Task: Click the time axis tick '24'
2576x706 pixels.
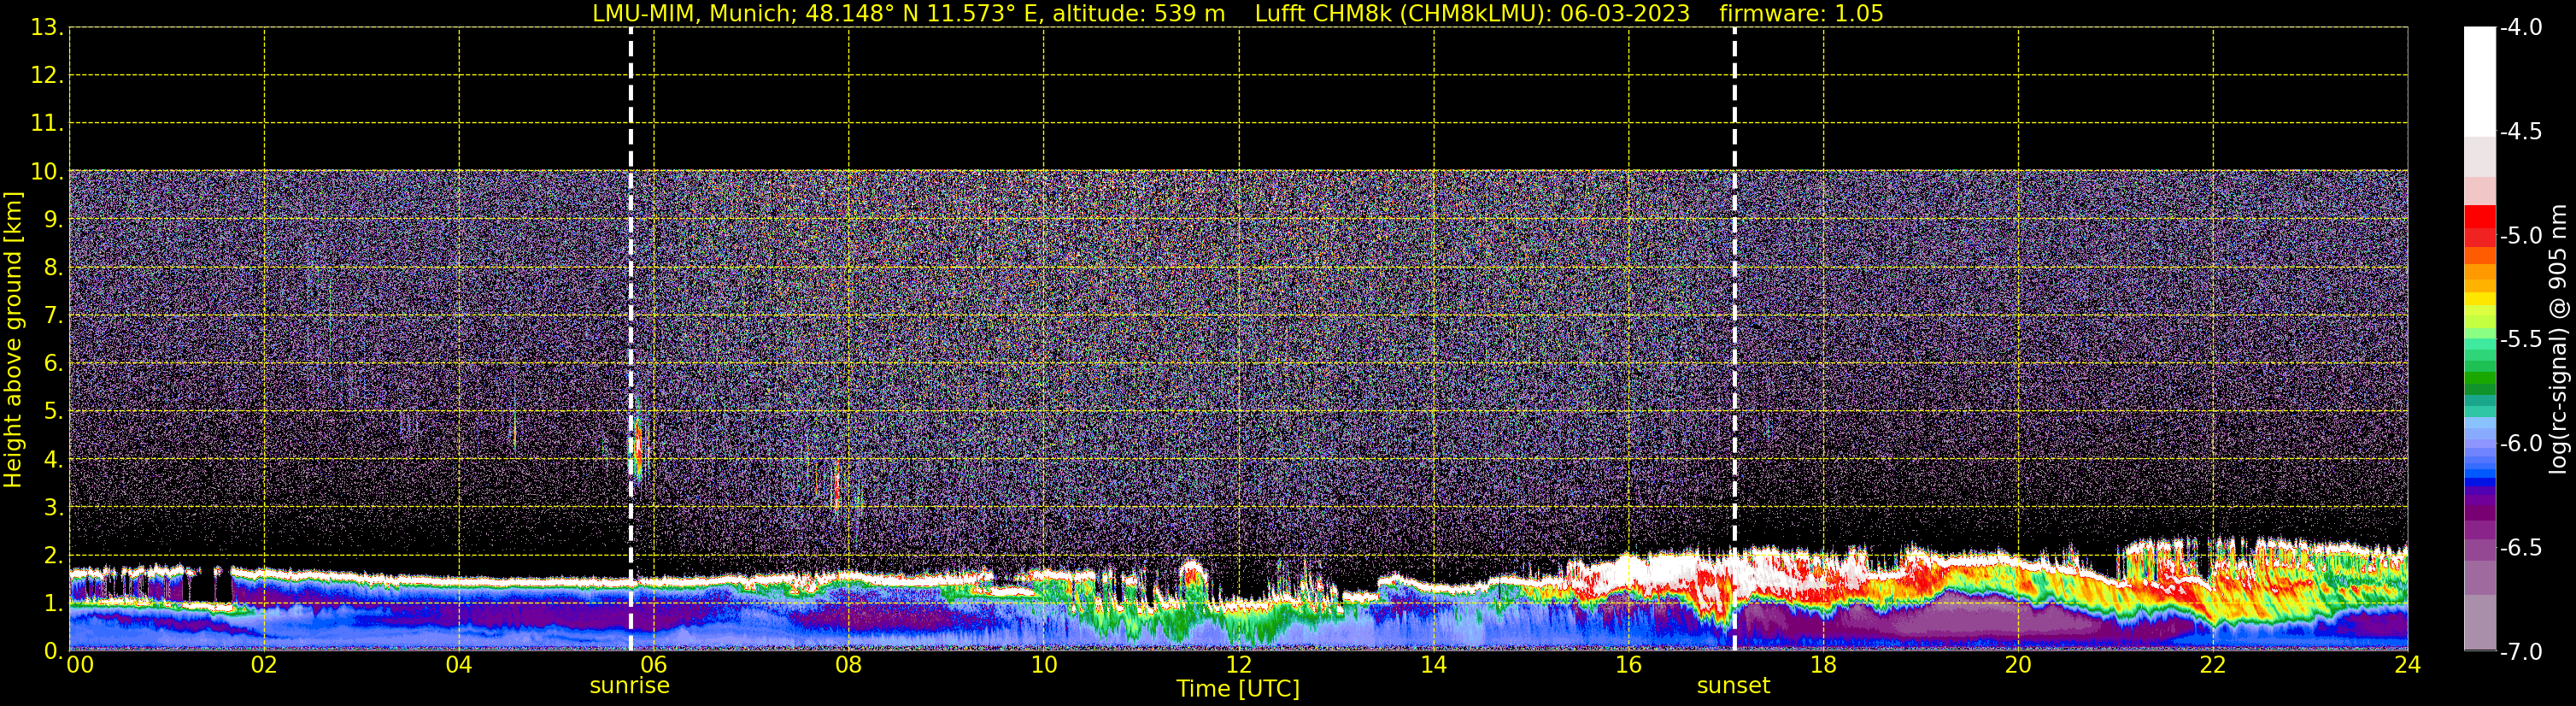Action: (x=2408, y=665)
